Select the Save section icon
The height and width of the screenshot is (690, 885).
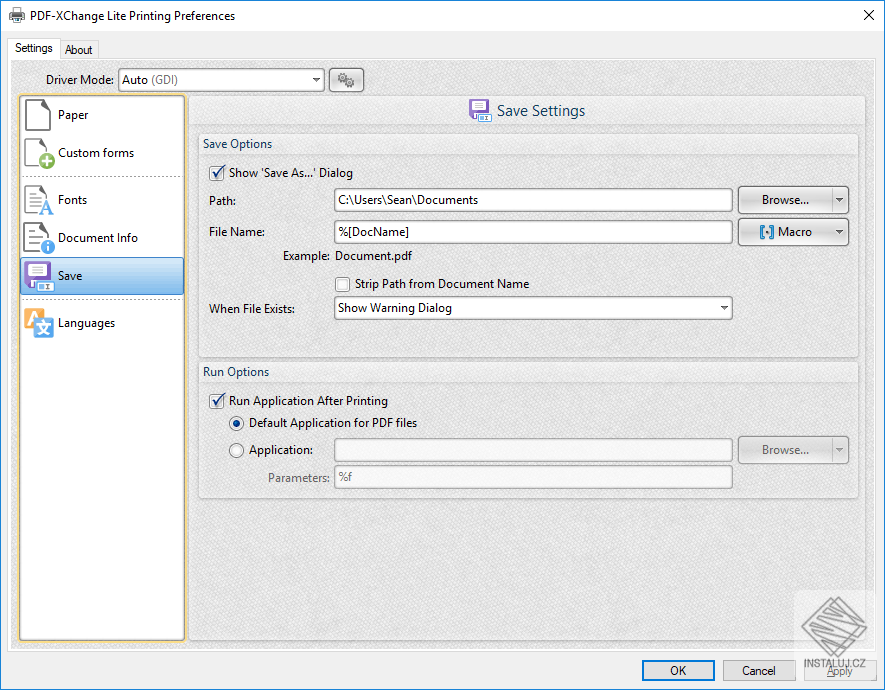(x=38, y=276)
